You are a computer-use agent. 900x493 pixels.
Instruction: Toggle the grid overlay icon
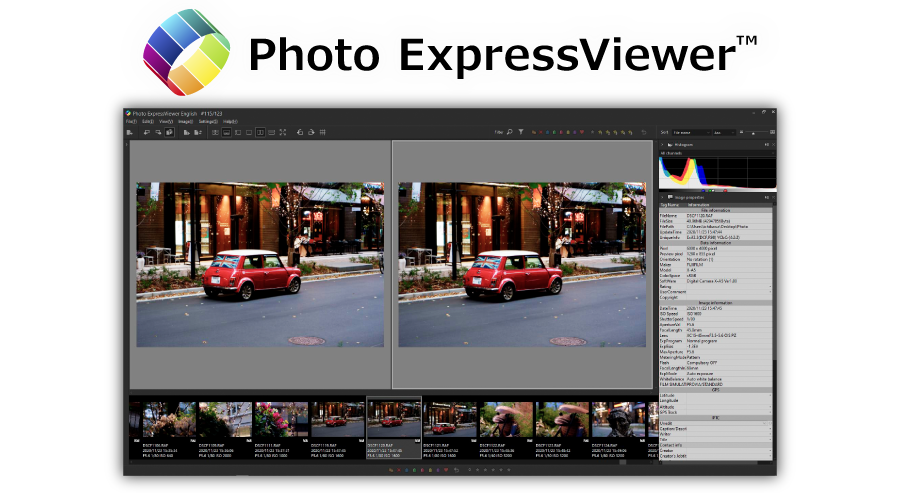[x=323, y=133]
